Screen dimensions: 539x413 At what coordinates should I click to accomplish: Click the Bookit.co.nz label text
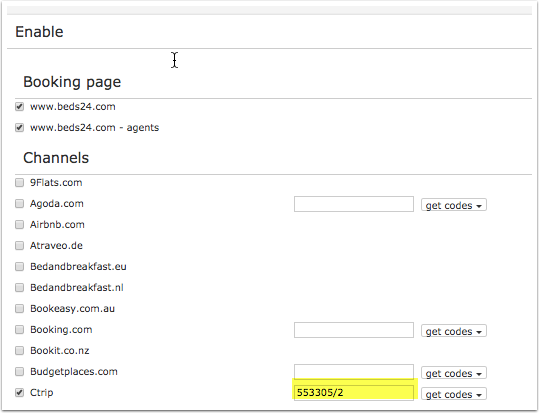point(59,350)
